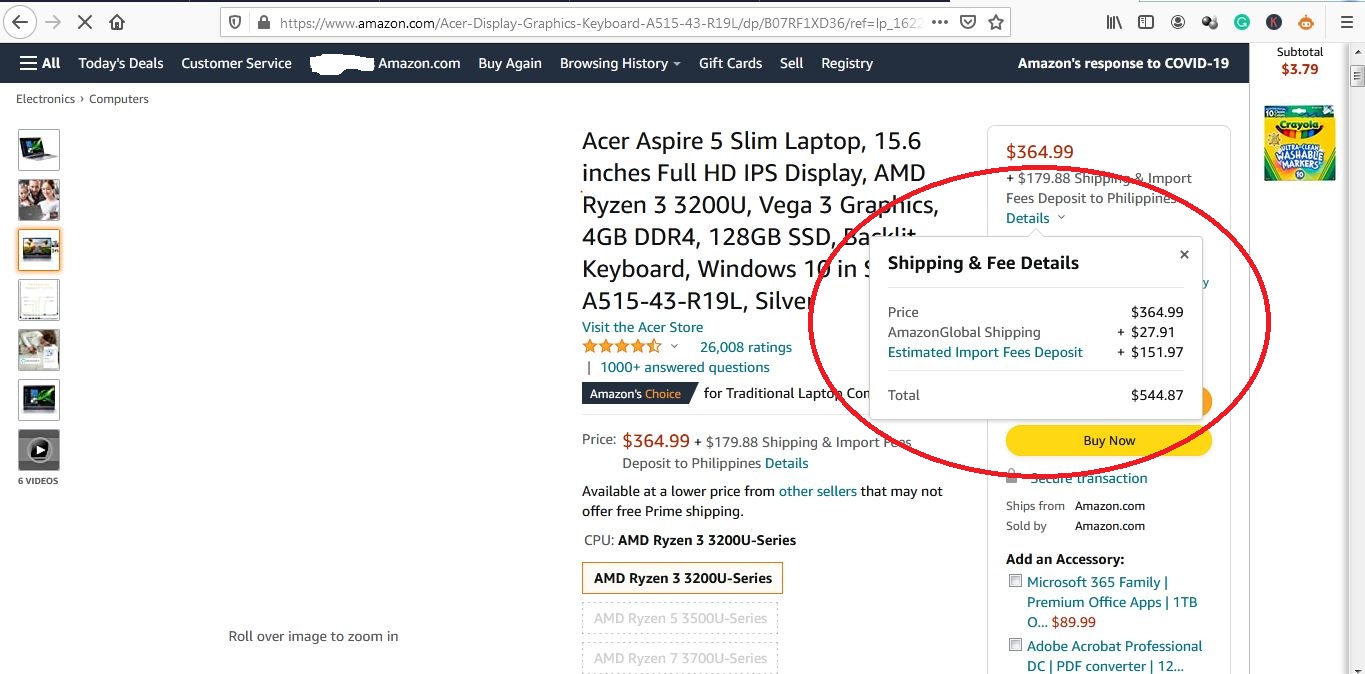Check the Microsoft 365 Family accessory box
The width and height of the screenshot is (1365, 674).
click(x=1016, y=581)
